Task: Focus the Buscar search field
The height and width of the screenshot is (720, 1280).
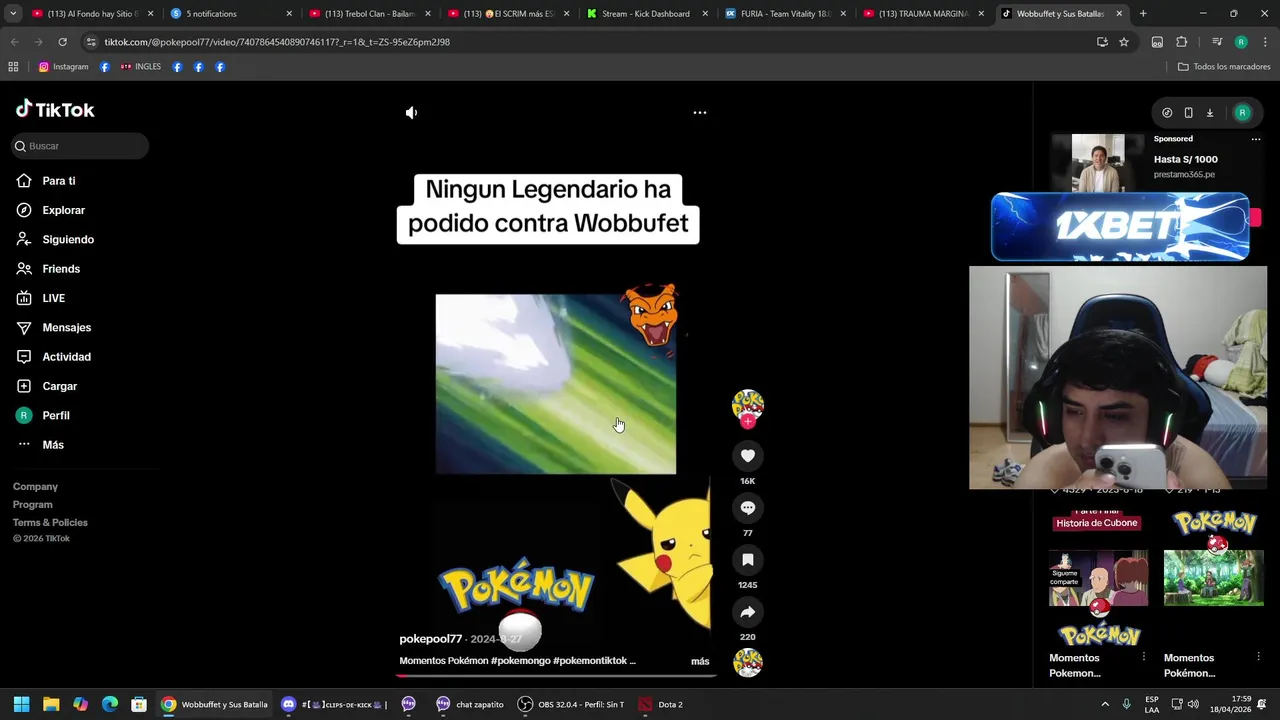Action: (80, 146)
